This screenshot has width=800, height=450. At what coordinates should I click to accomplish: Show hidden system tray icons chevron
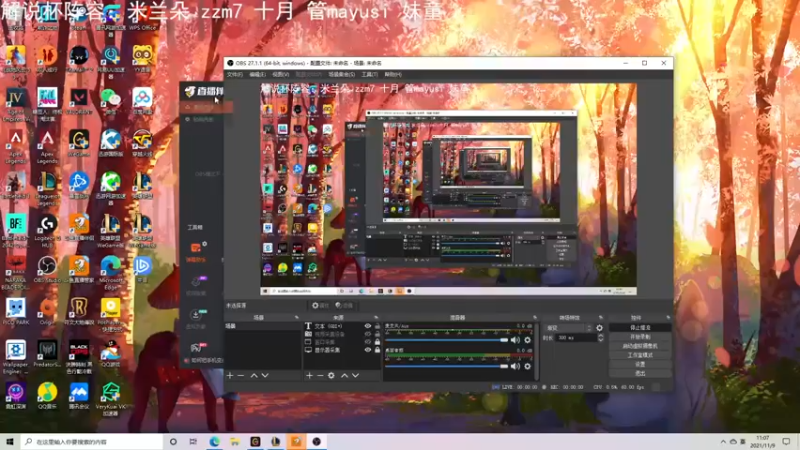point(723,441)
